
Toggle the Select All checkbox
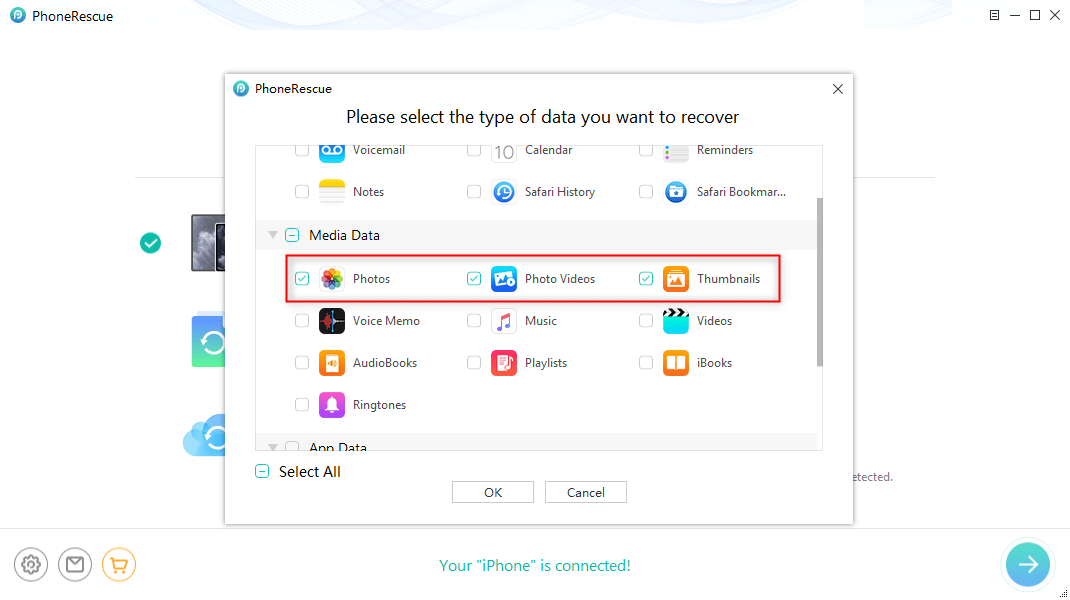point(262,472)
